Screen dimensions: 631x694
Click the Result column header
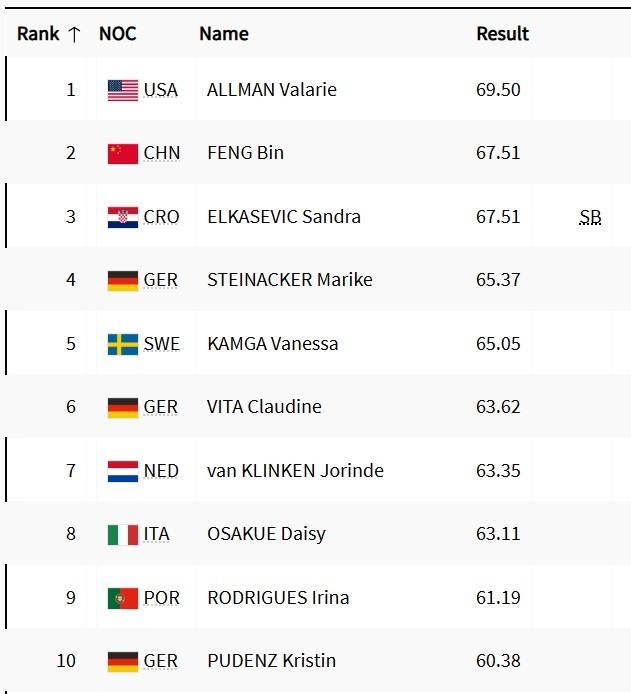coord(502,34)
